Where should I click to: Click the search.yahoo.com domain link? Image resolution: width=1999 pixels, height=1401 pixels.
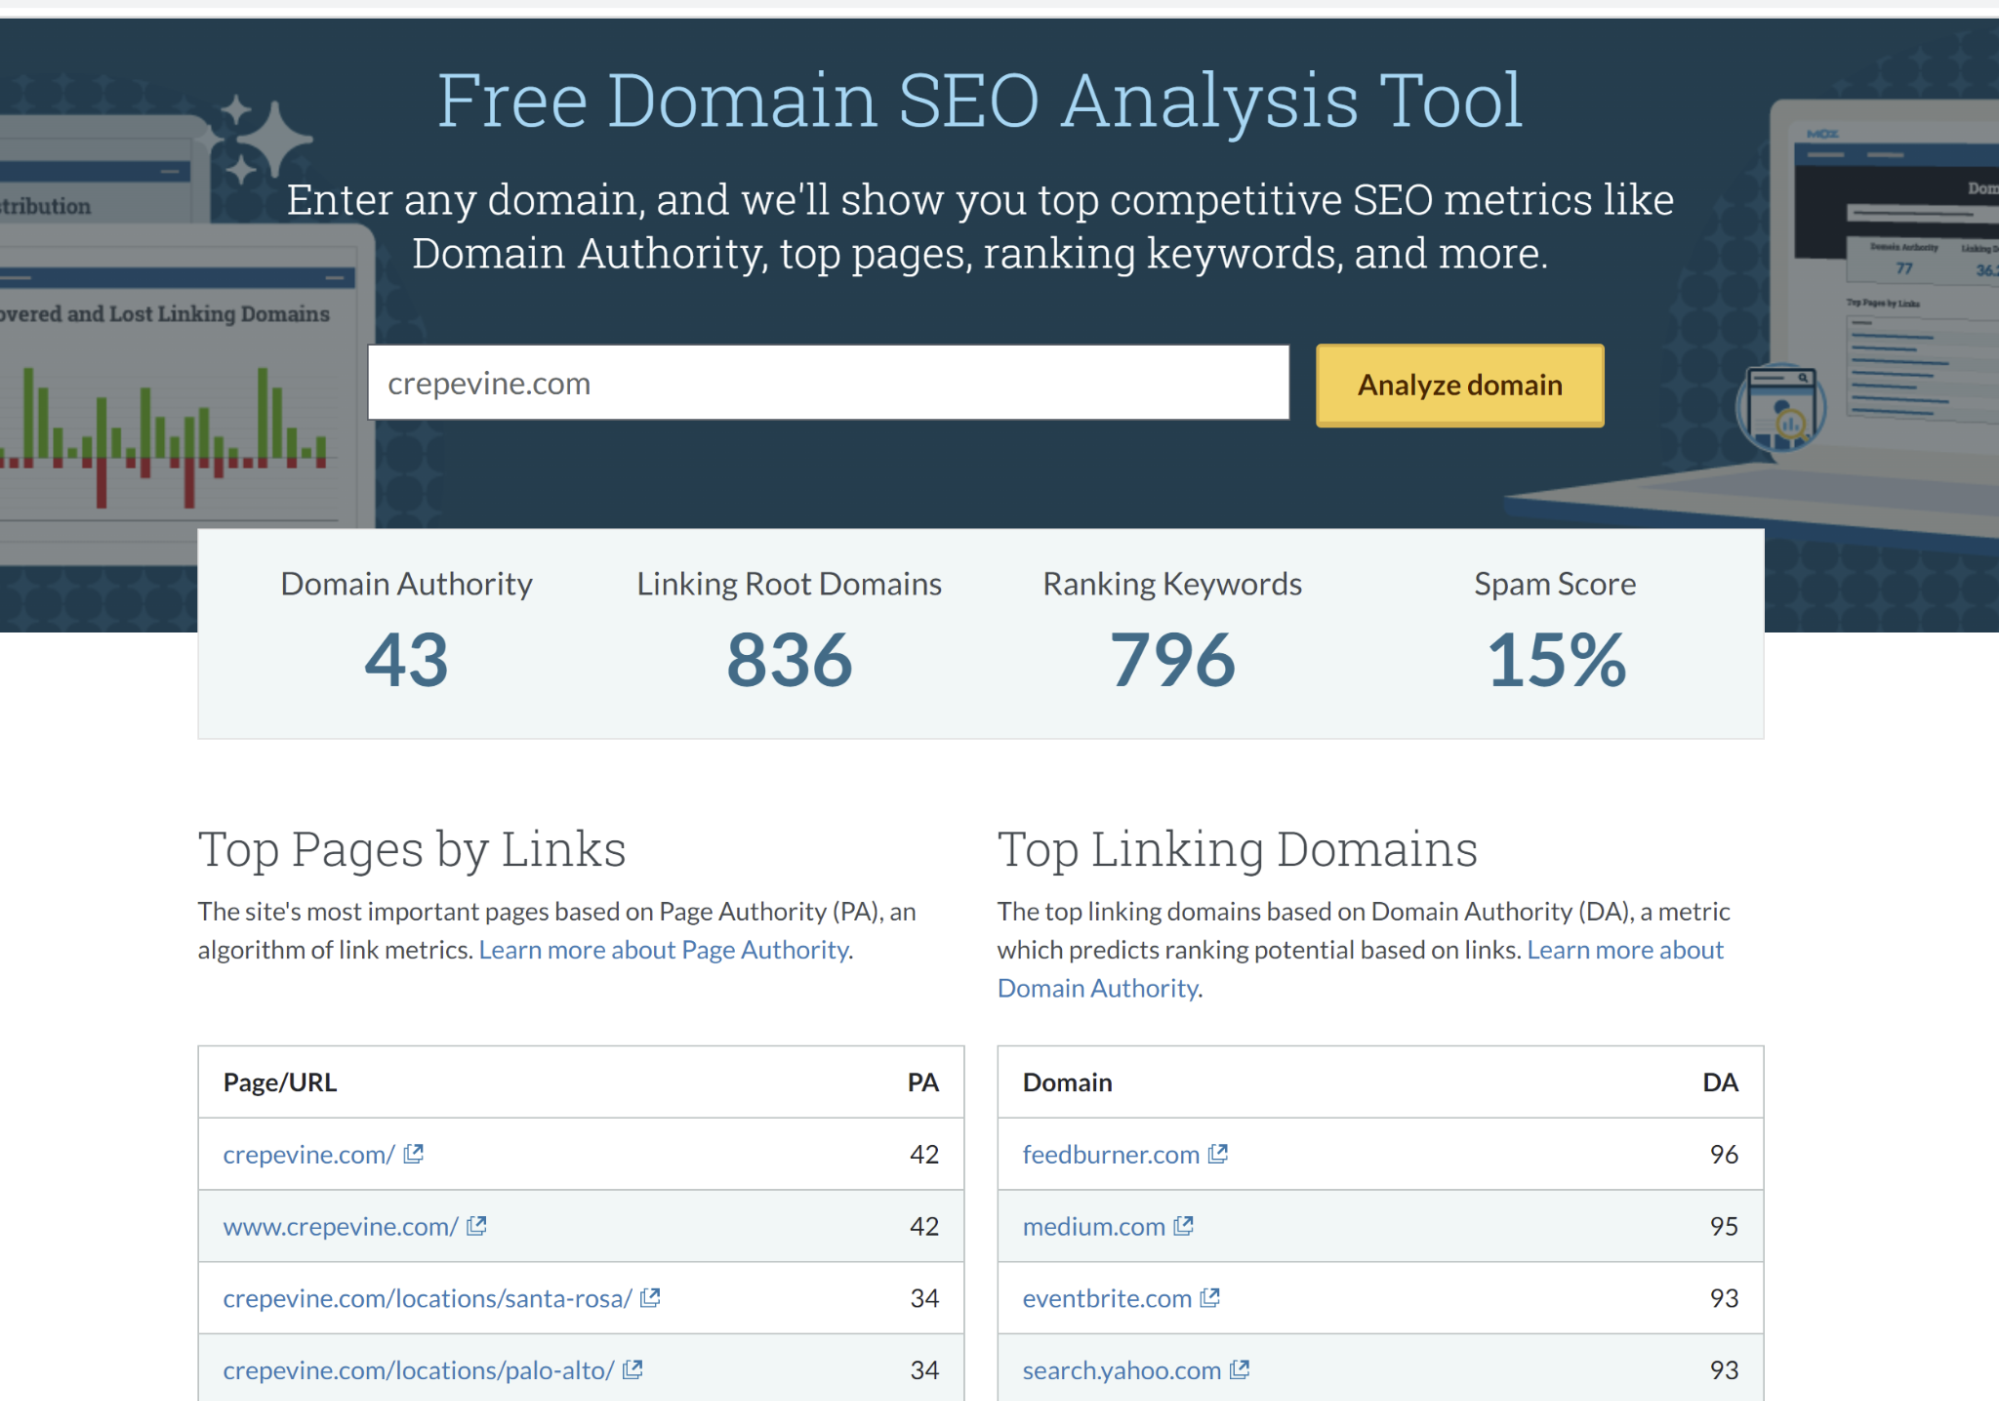point(1121,1371)
